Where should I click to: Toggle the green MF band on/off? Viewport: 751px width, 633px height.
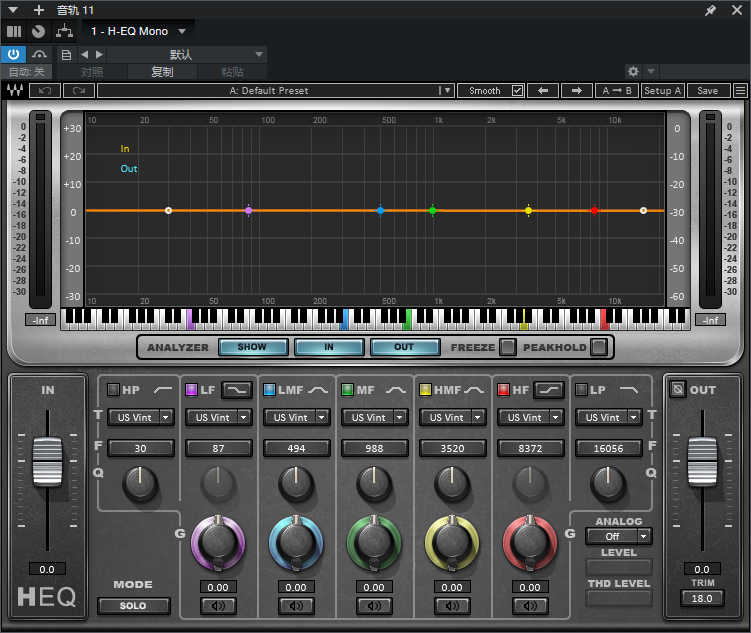tap(347, 390)
